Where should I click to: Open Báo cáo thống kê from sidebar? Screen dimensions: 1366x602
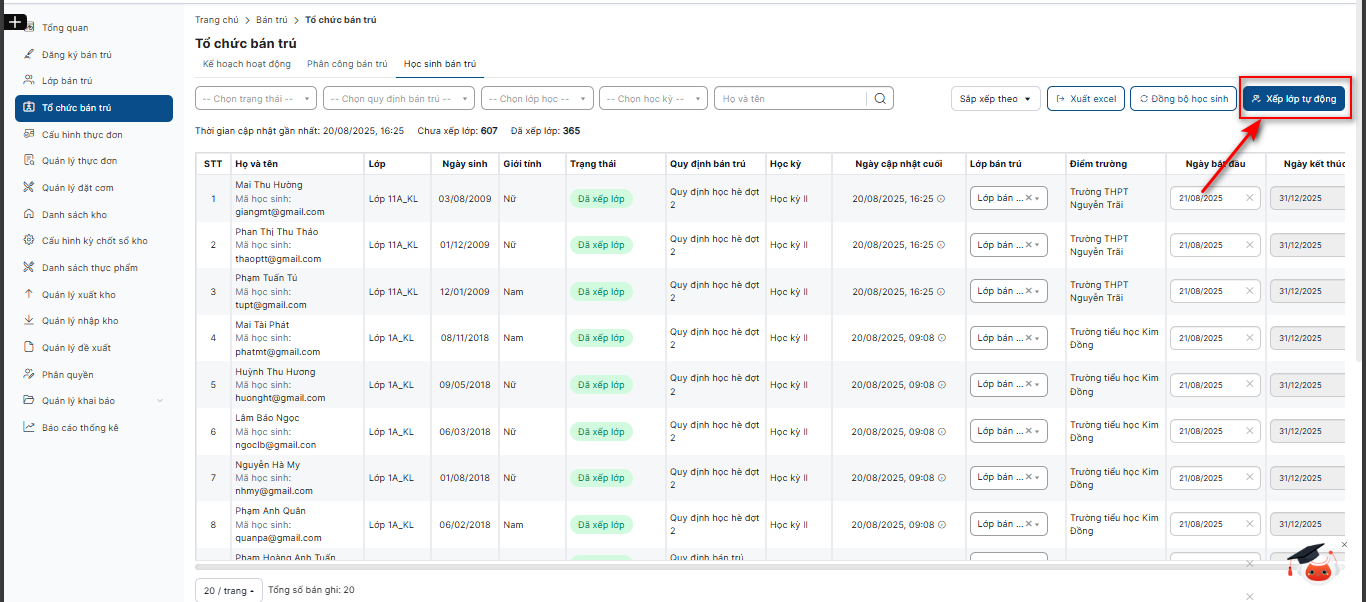click(x=80, y=428)
